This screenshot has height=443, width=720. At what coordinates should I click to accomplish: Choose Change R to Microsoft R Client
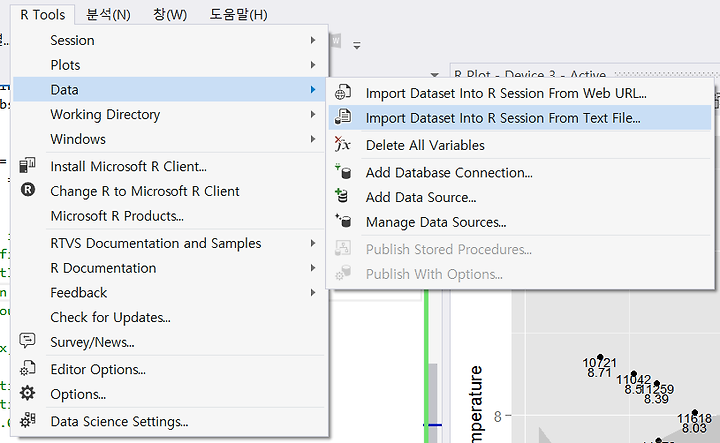click(x=171, y=191)
